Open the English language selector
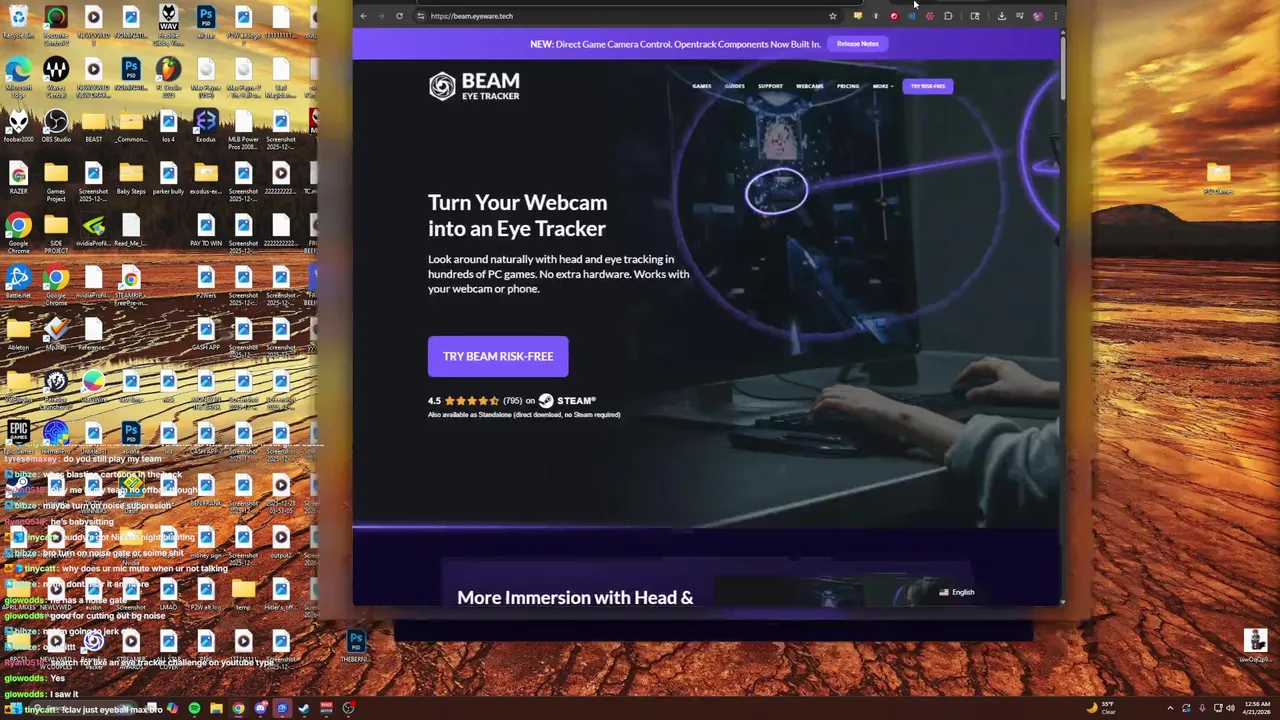 click(957, 592)
